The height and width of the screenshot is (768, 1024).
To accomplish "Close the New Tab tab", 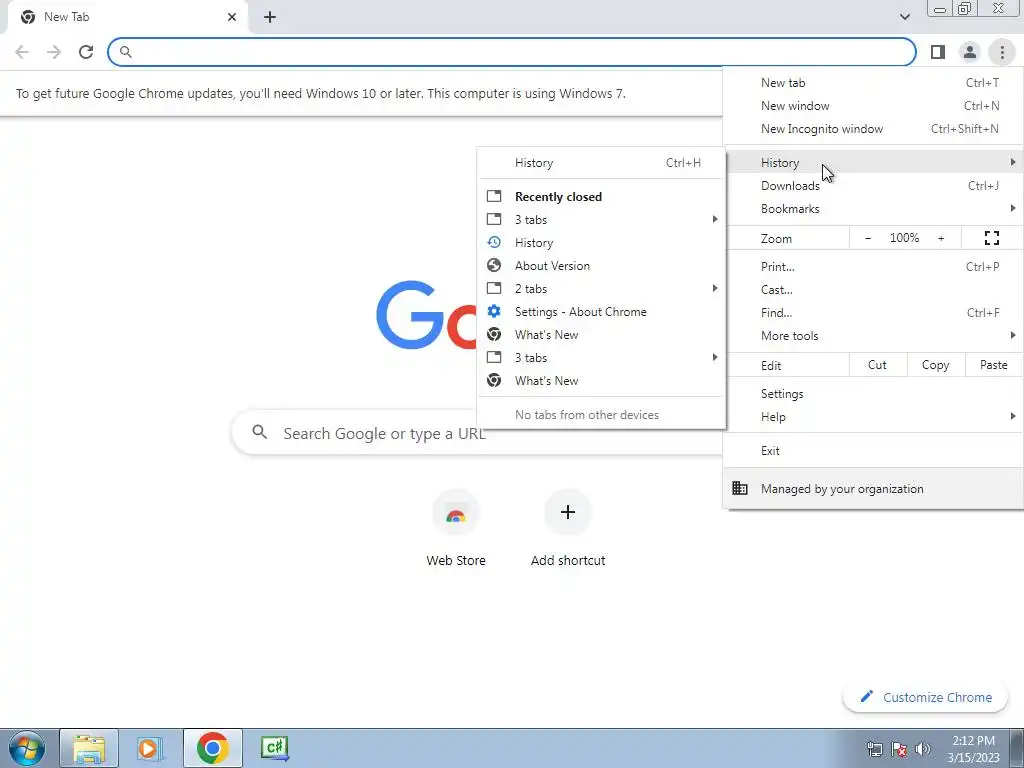I will pos(232,17).
